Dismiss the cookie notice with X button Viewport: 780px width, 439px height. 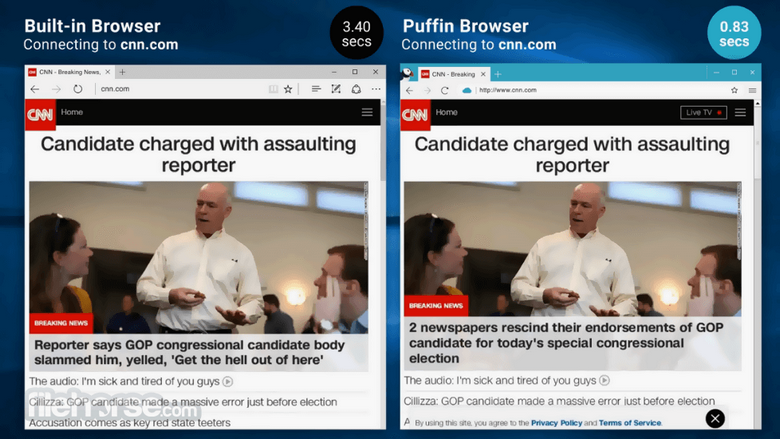[x=715, y=419]
